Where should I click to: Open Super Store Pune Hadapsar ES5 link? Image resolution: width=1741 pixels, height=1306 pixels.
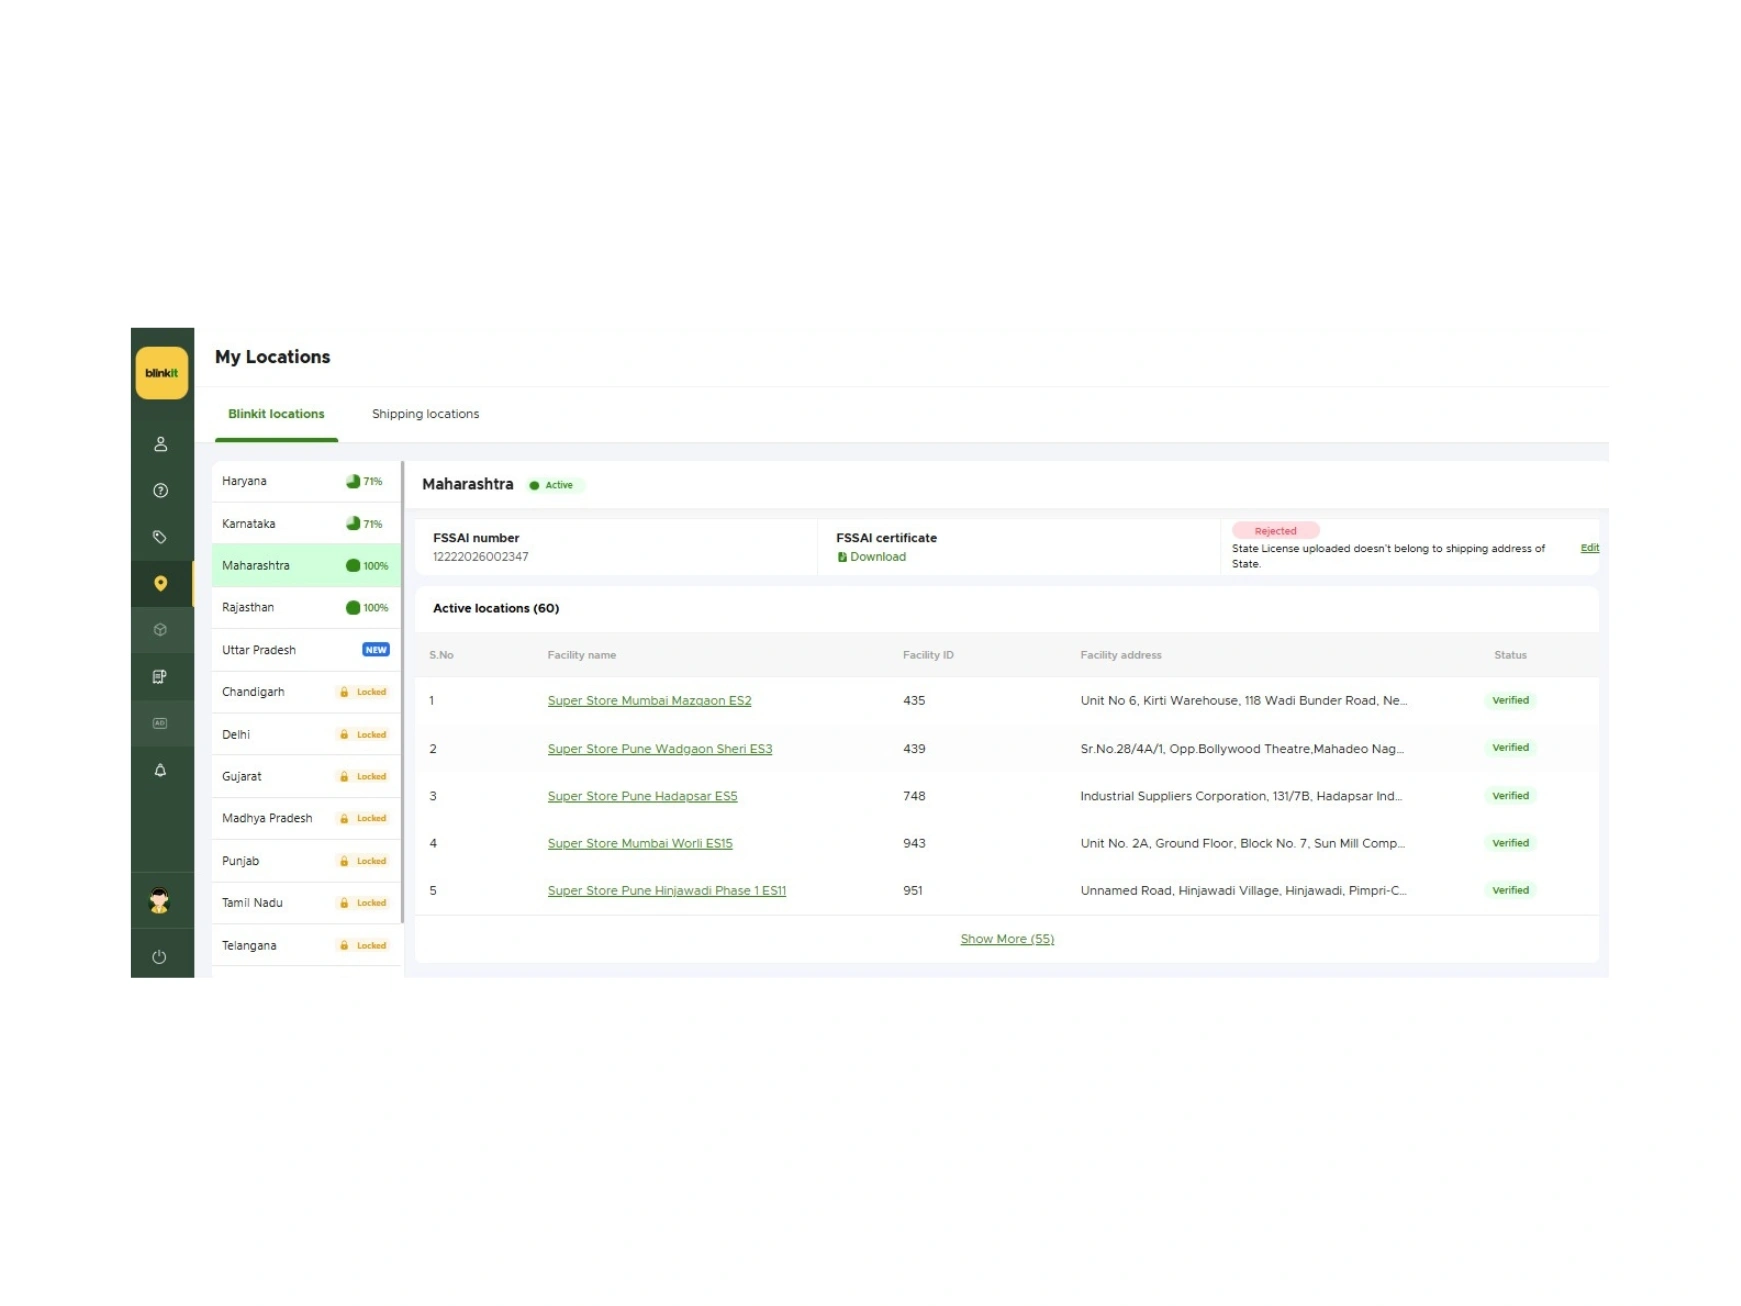coord(642,796)
